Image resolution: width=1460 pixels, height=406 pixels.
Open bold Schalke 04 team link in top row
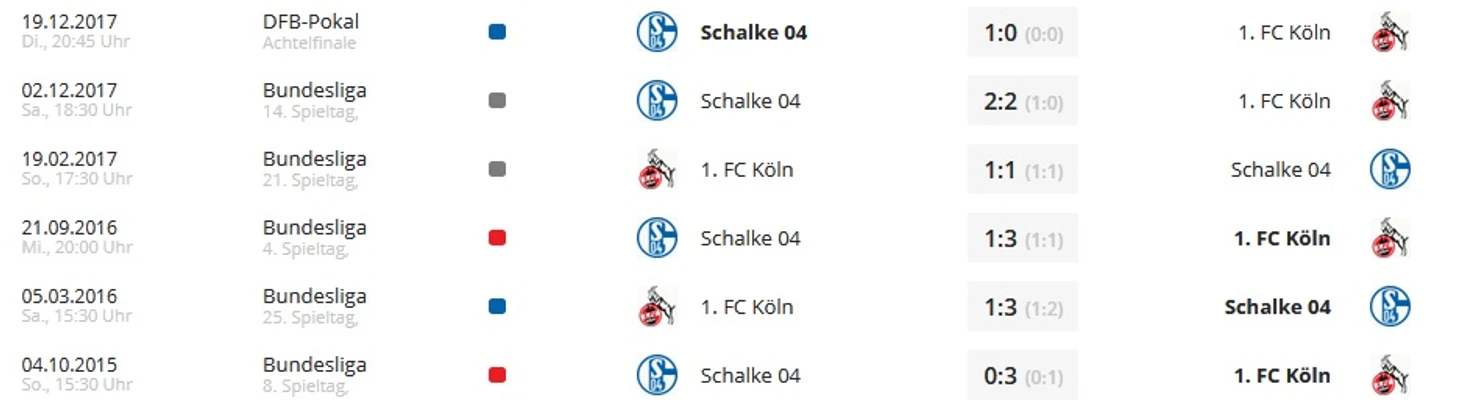tap(753, 32)
